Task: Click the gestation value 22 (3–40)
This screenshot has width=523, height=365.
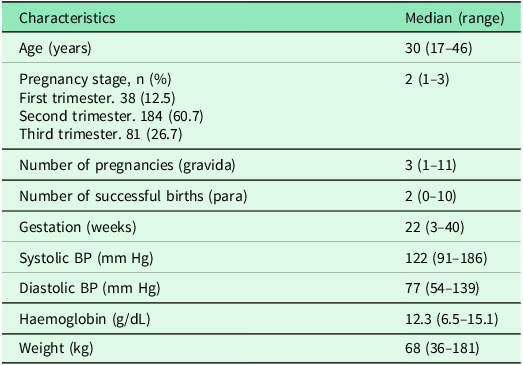Action: pos(435,227)
